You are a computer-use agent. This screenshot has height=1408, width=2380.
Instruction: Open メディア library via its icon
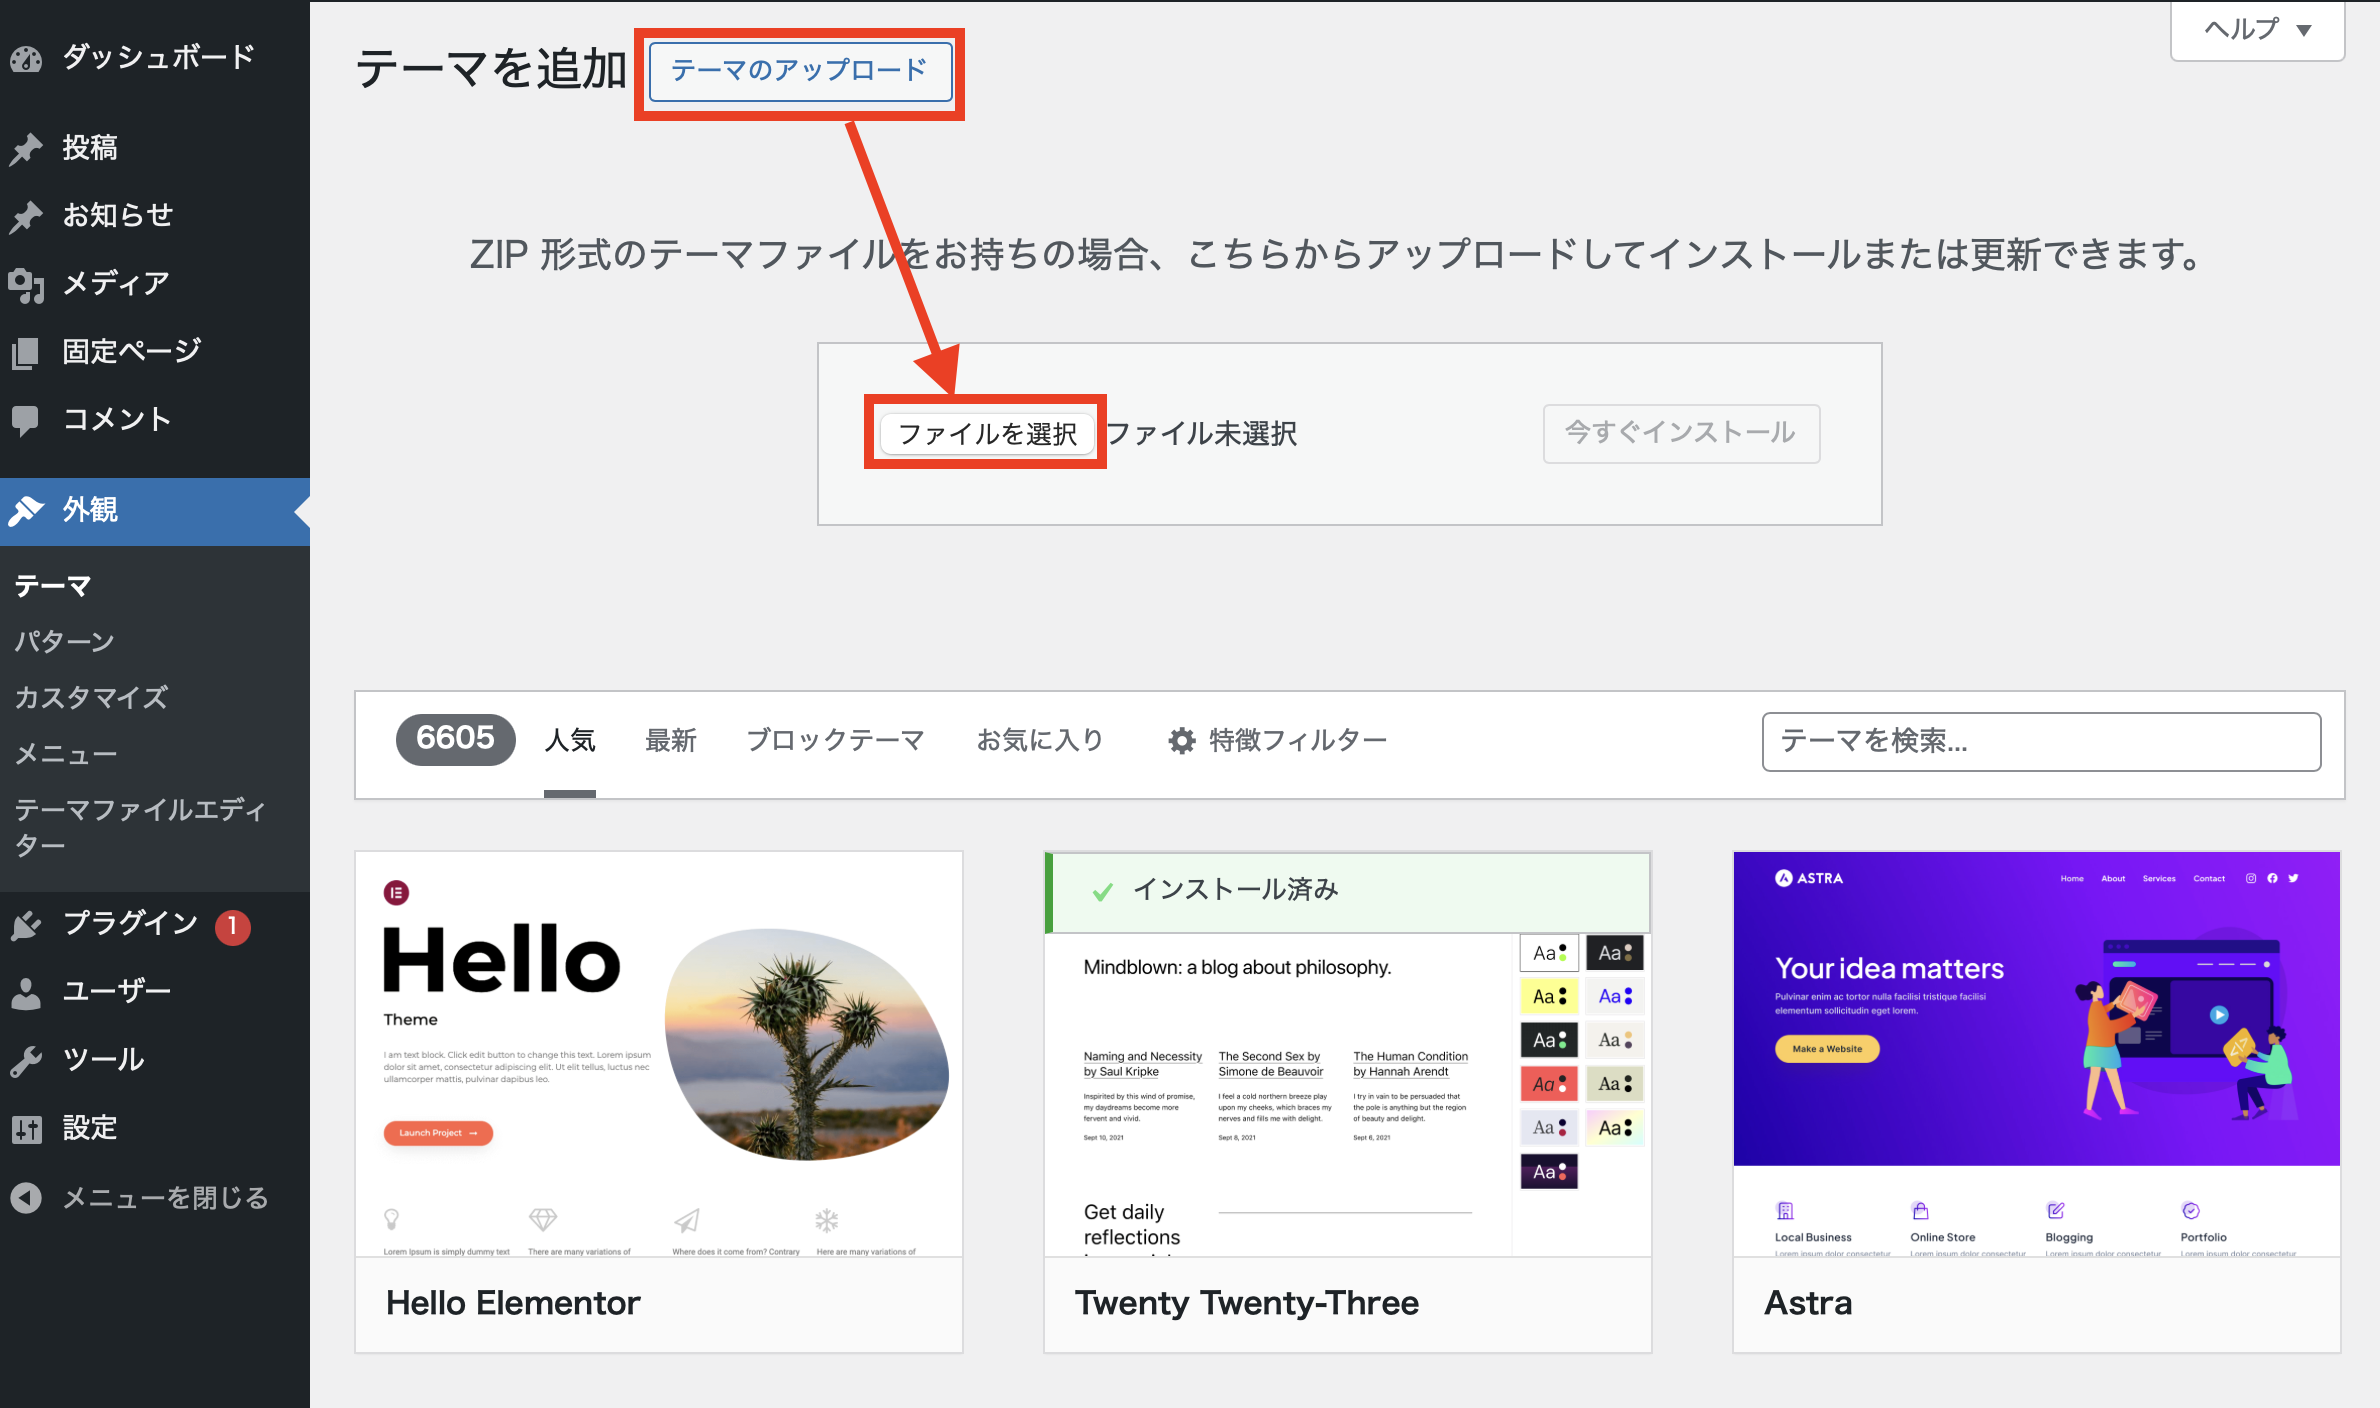click(x=27, y=283)
